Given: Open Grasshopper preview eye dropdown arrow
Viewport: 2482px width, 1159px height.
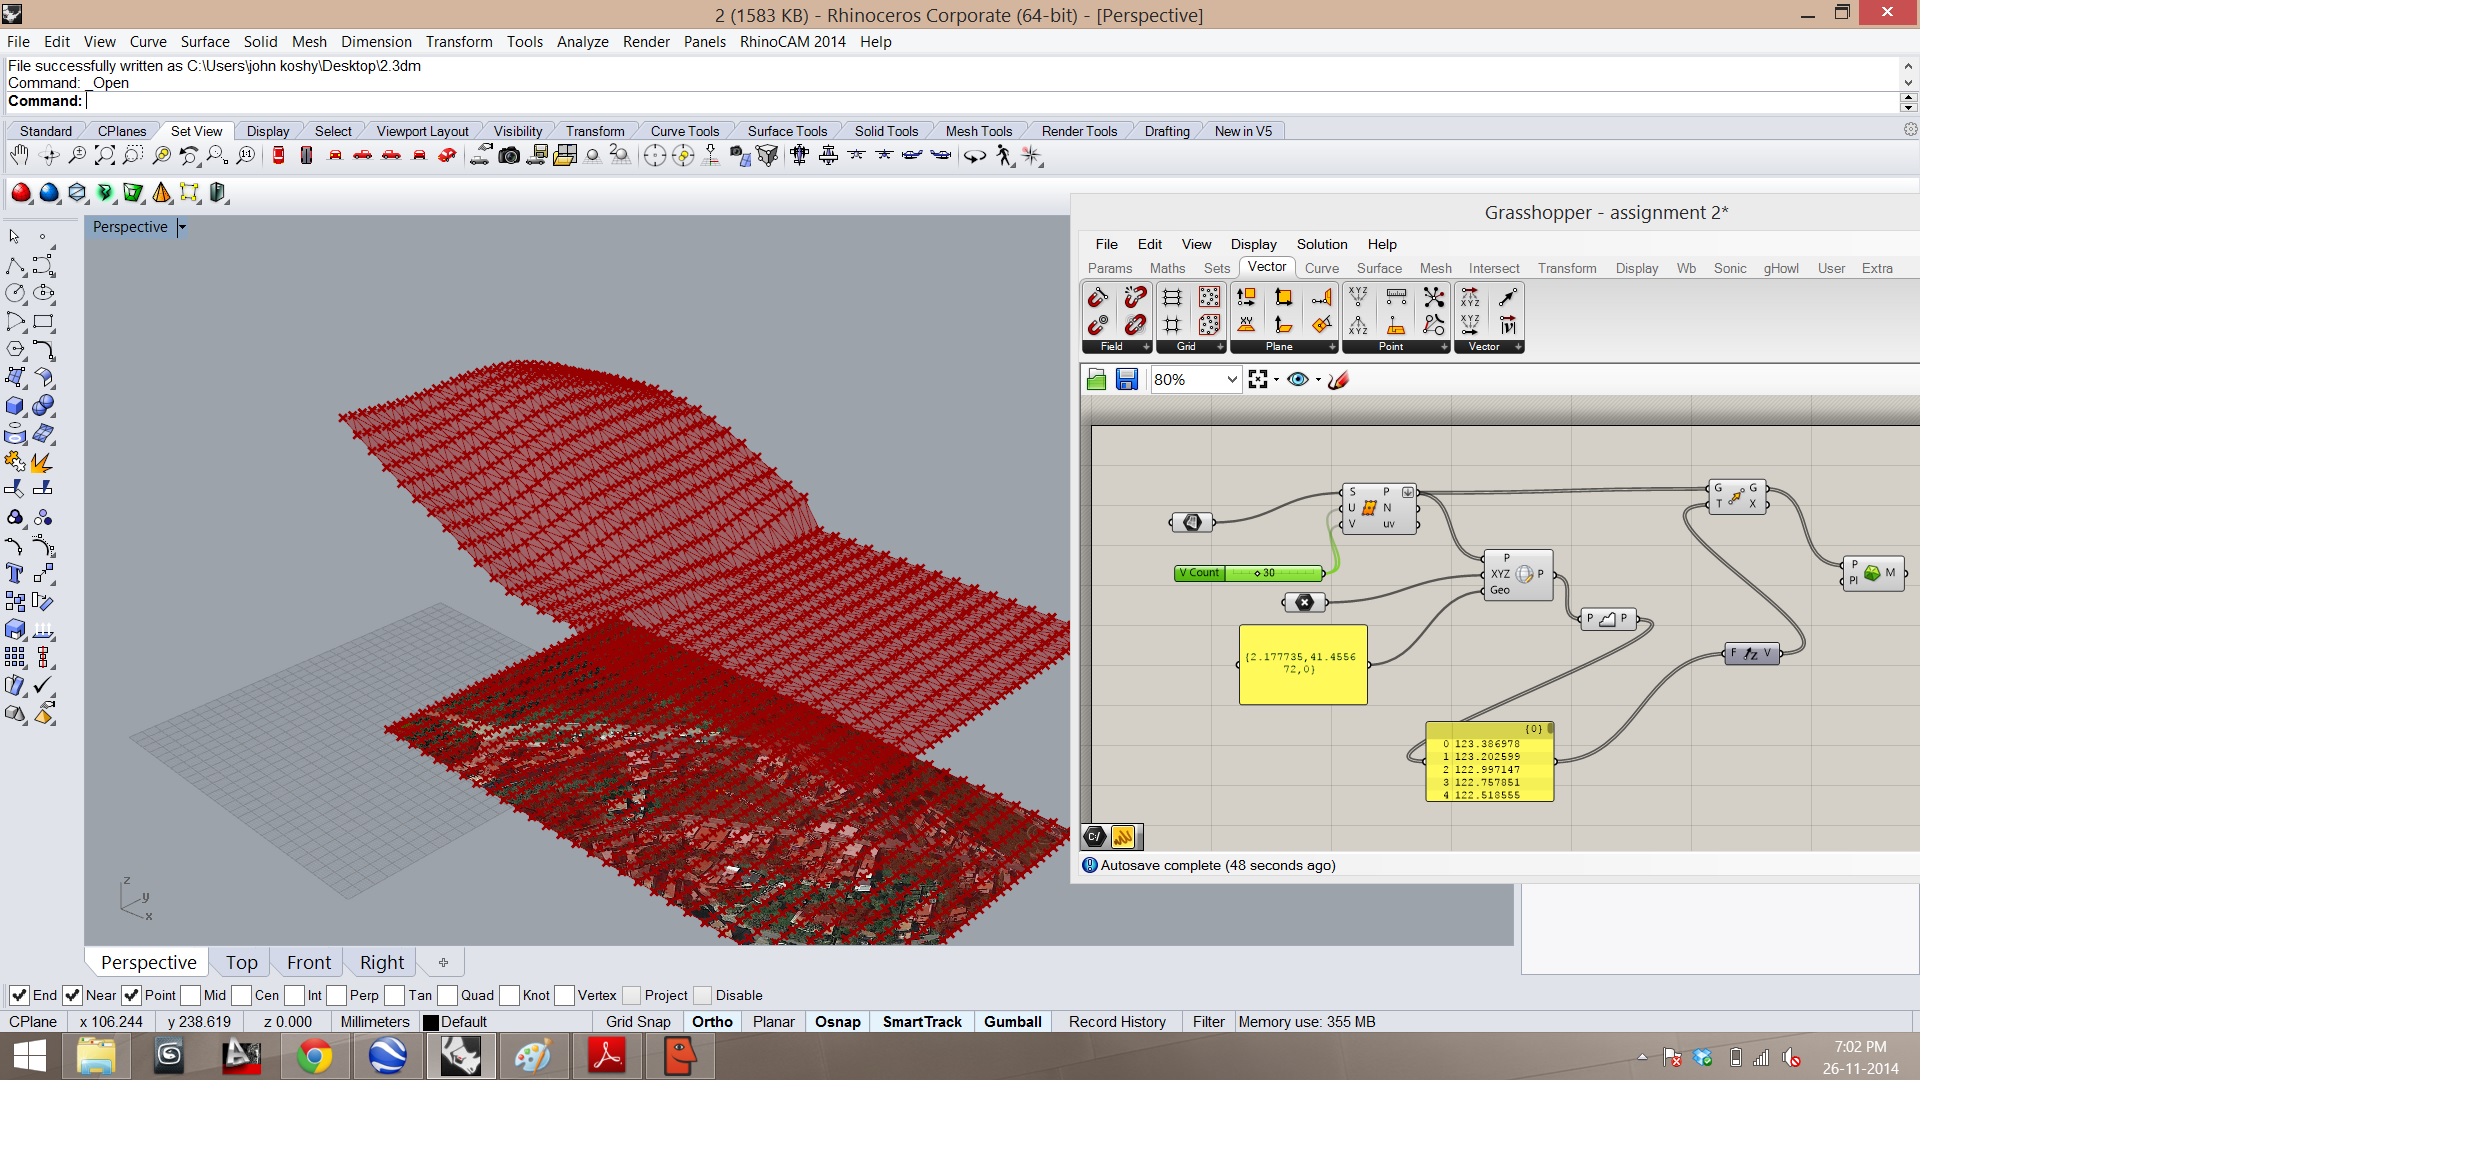Looking at the screenshot, I should click(1318, 380).
